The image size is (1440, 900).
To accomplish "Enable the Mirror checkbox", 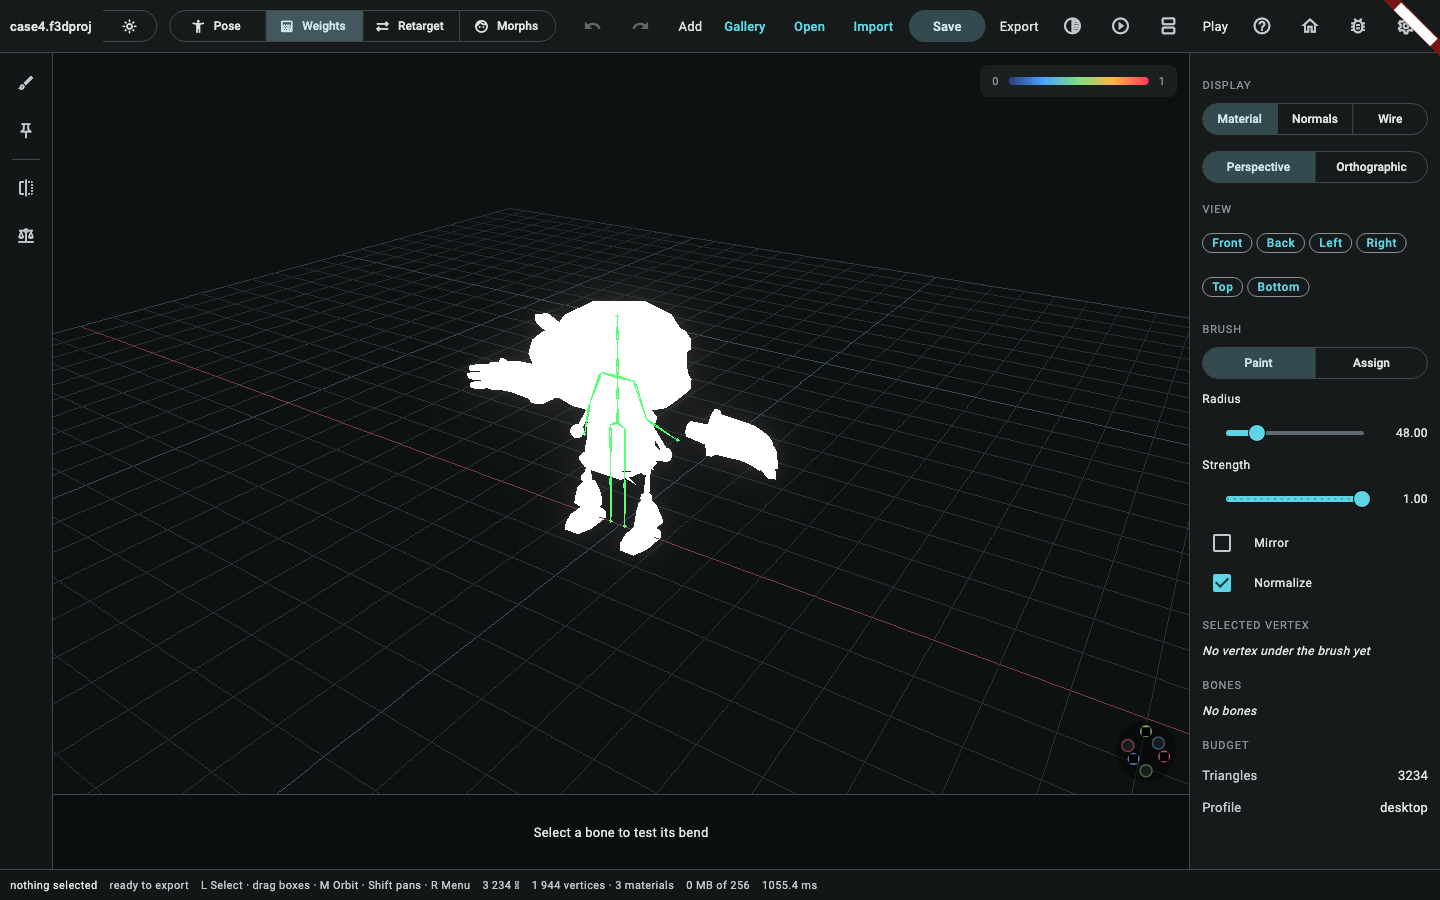I will [x=1222, y=543].
